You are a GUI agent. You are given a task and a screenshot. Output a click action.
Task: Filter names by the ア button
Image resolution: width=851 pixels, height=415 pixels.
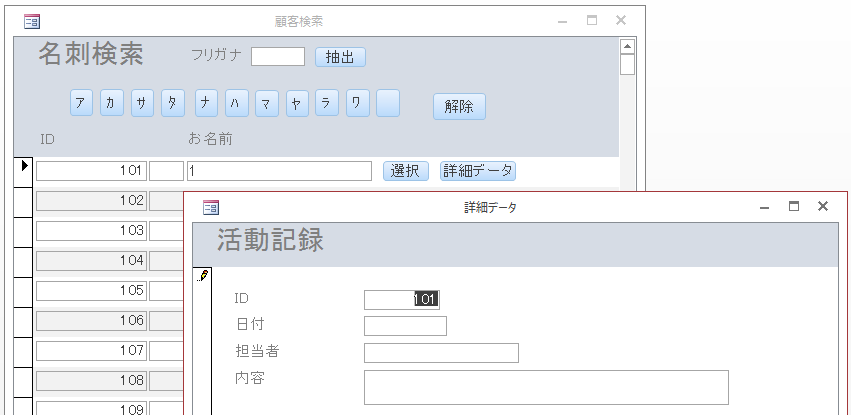(x=81, y=103)
